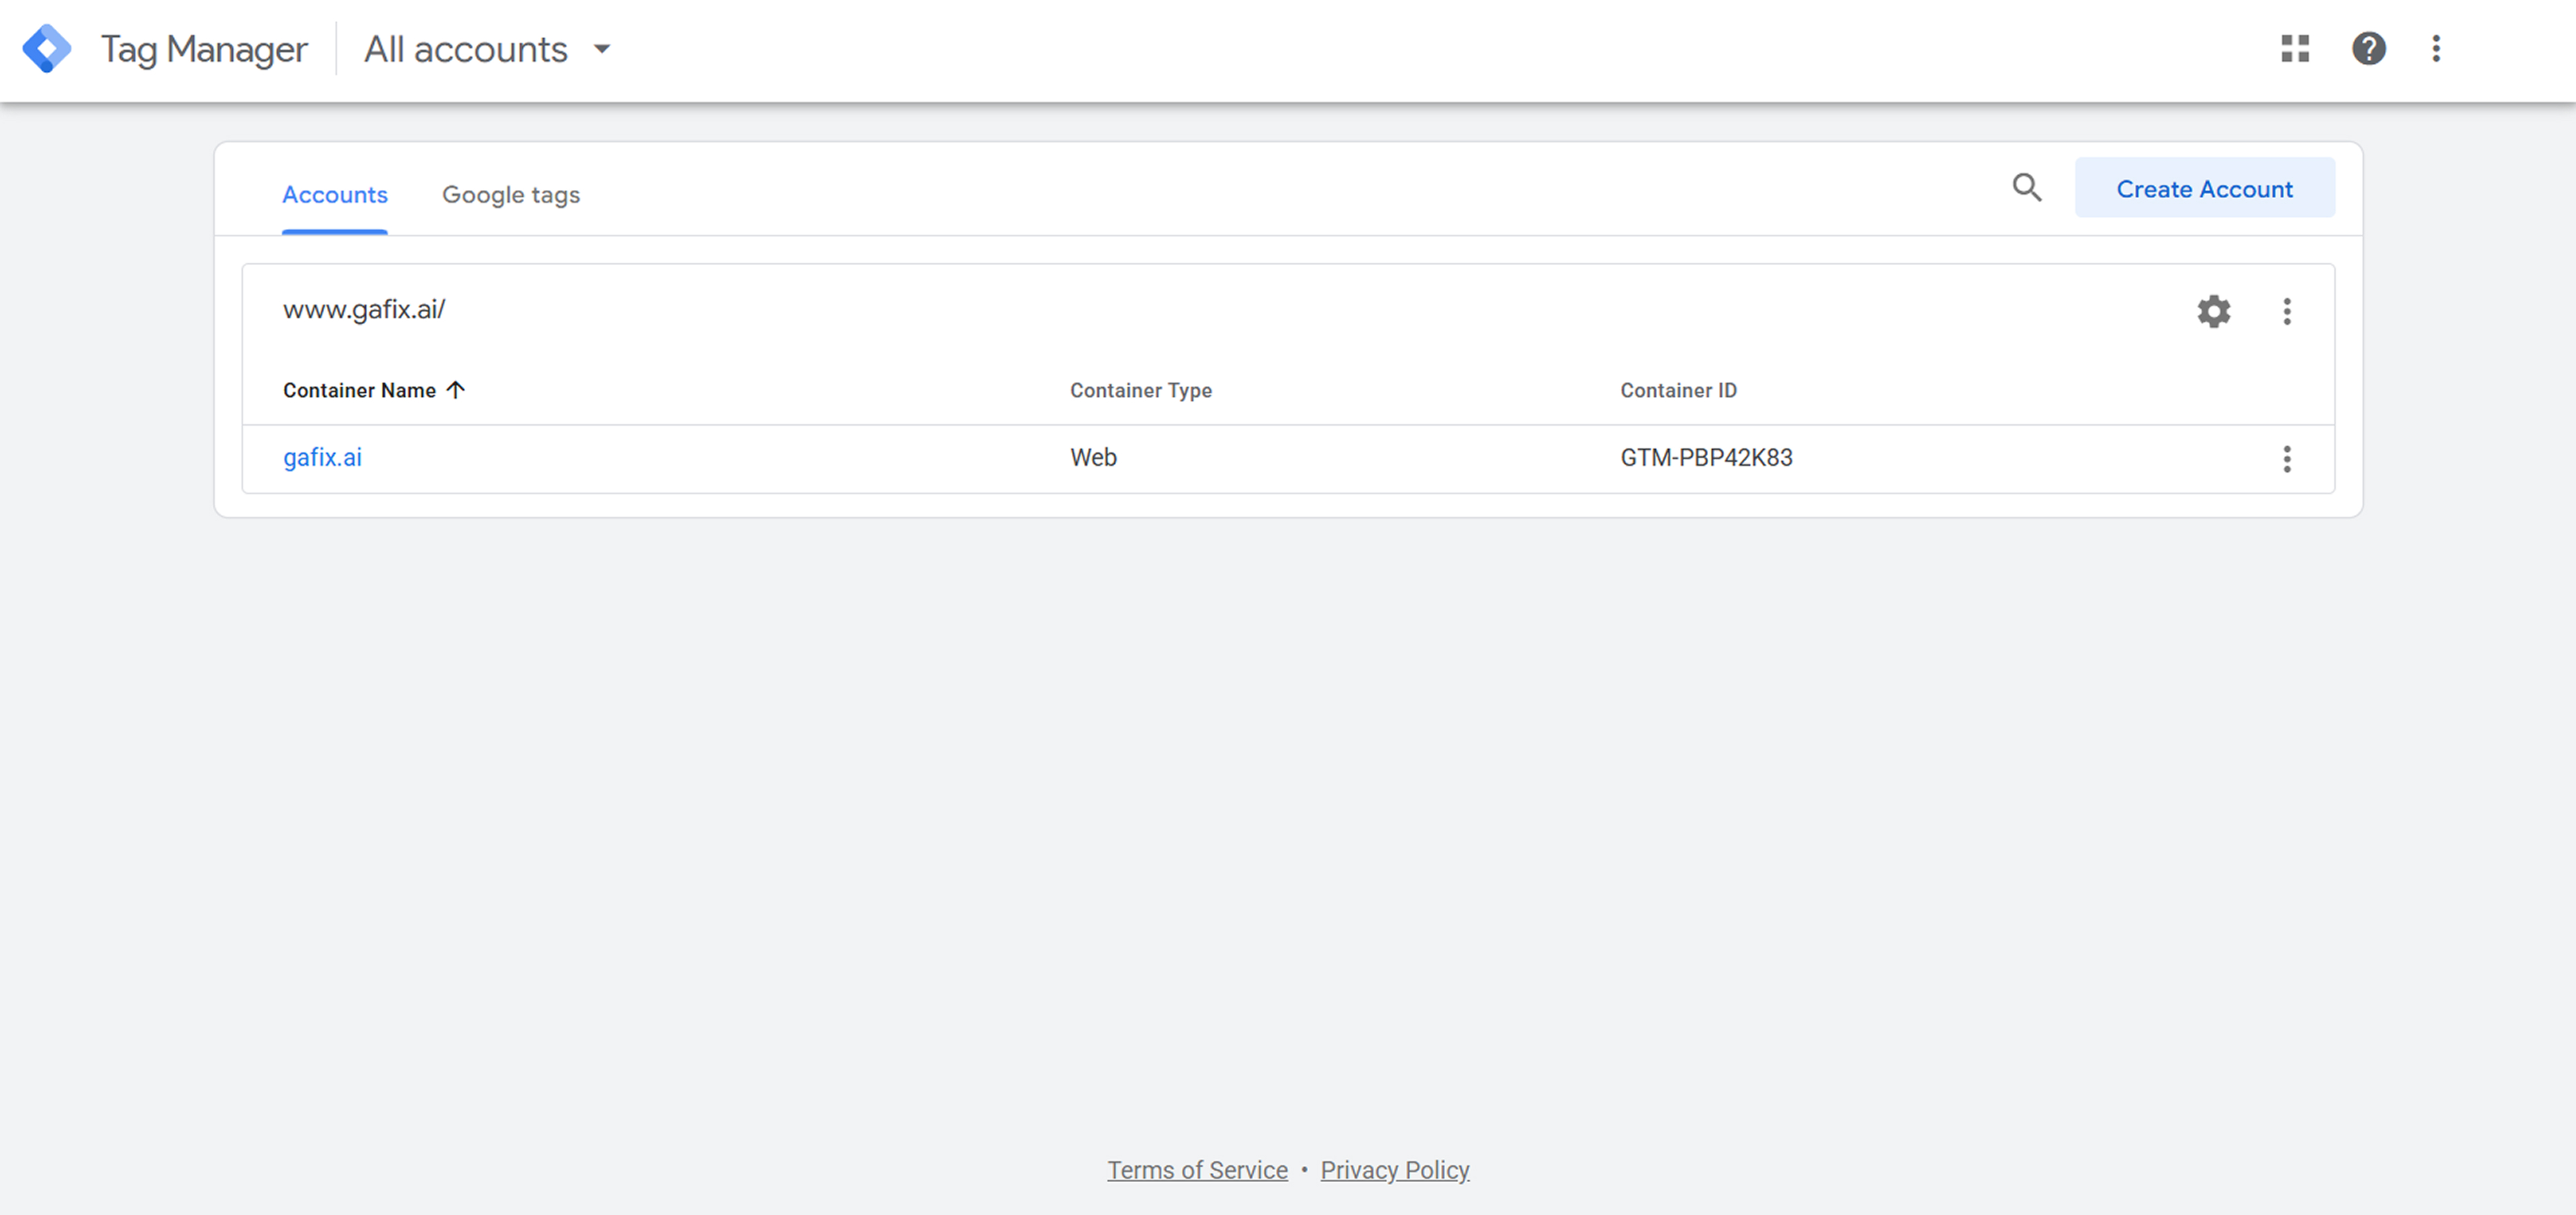Open the Google apps grid

tap(2295, 49)
